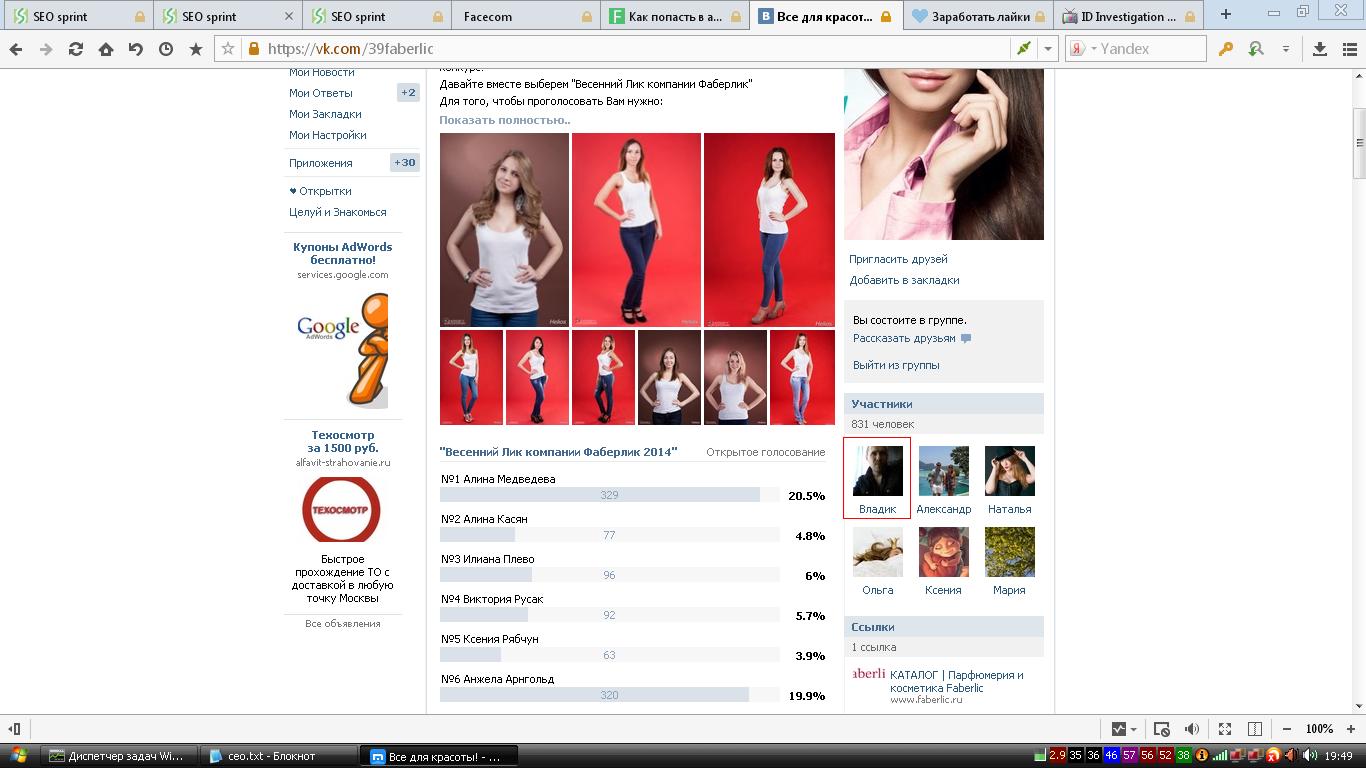Open the downloads arrow icon
Screen dimensions: 1366x768
[1319, 48]
